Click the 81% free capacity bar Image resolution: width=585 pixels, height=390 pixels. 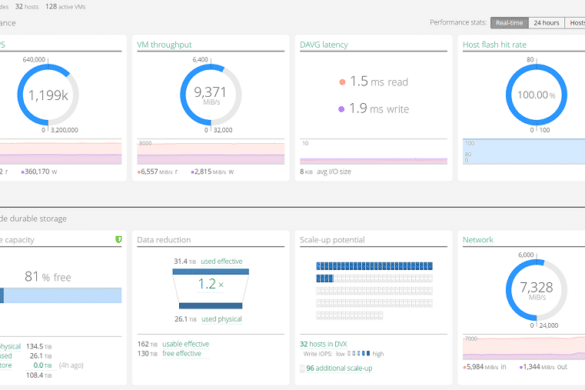tap(61, 295)
